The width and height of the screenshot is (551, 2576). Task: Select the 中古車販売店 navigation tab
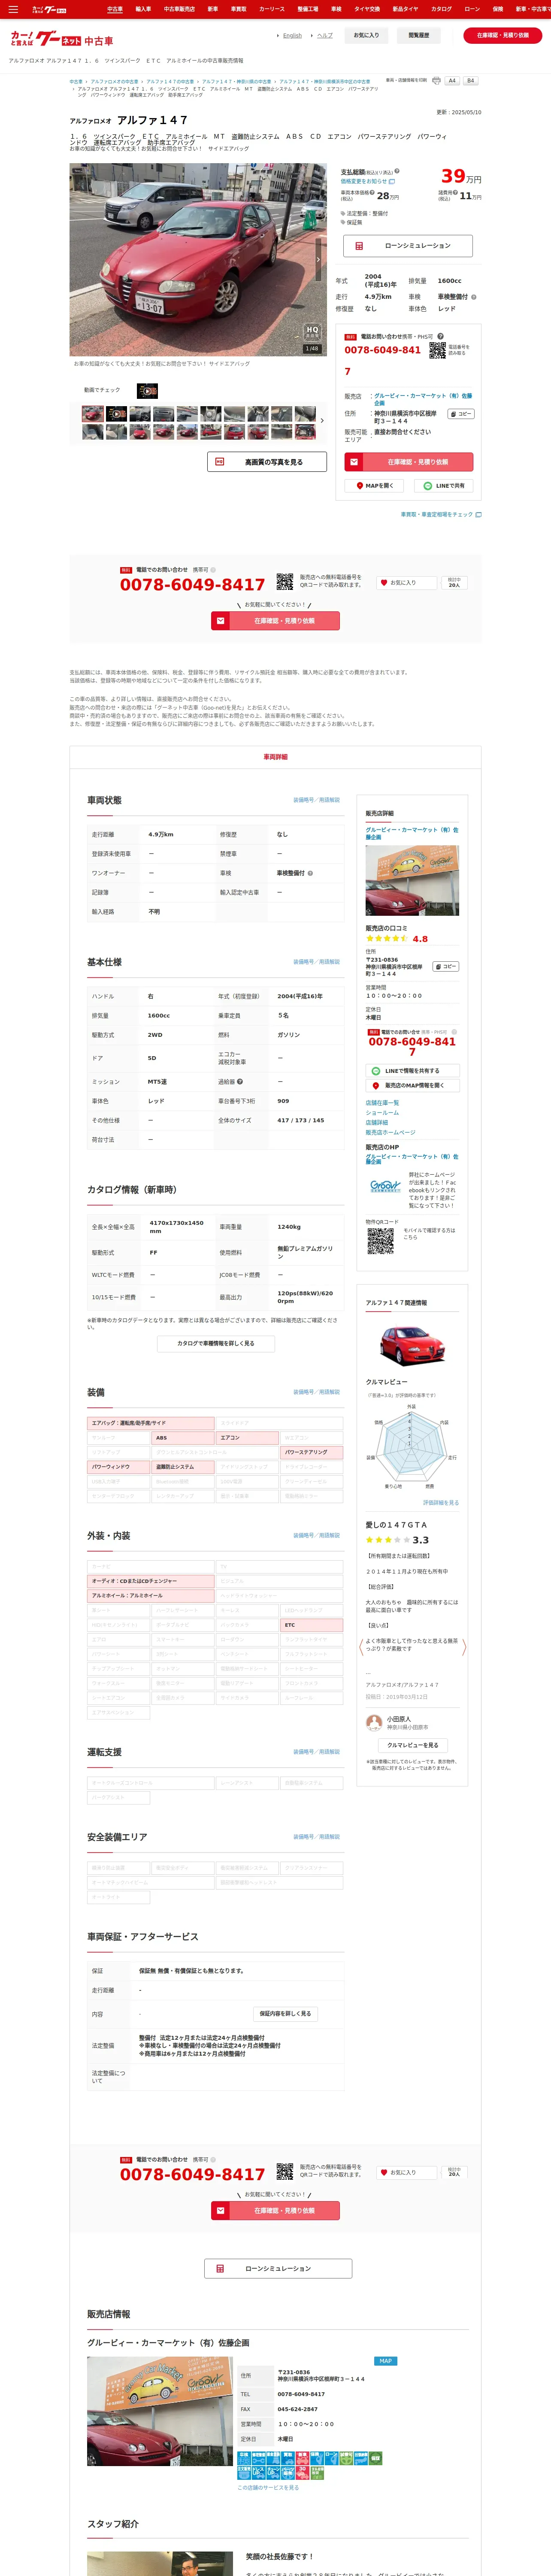point(180,9)
